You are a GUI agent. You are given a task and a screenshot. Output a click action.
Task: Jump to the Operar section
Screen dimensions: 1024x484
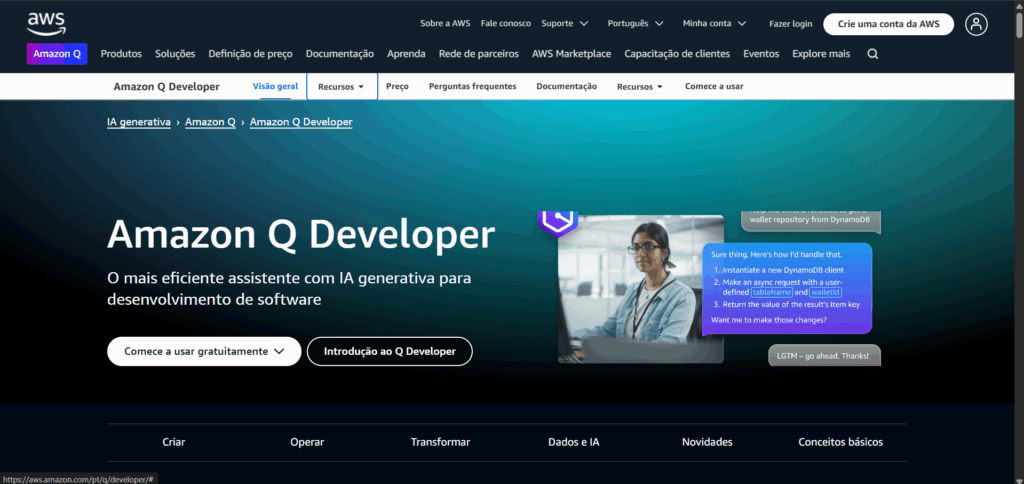(x=307, y=442)
